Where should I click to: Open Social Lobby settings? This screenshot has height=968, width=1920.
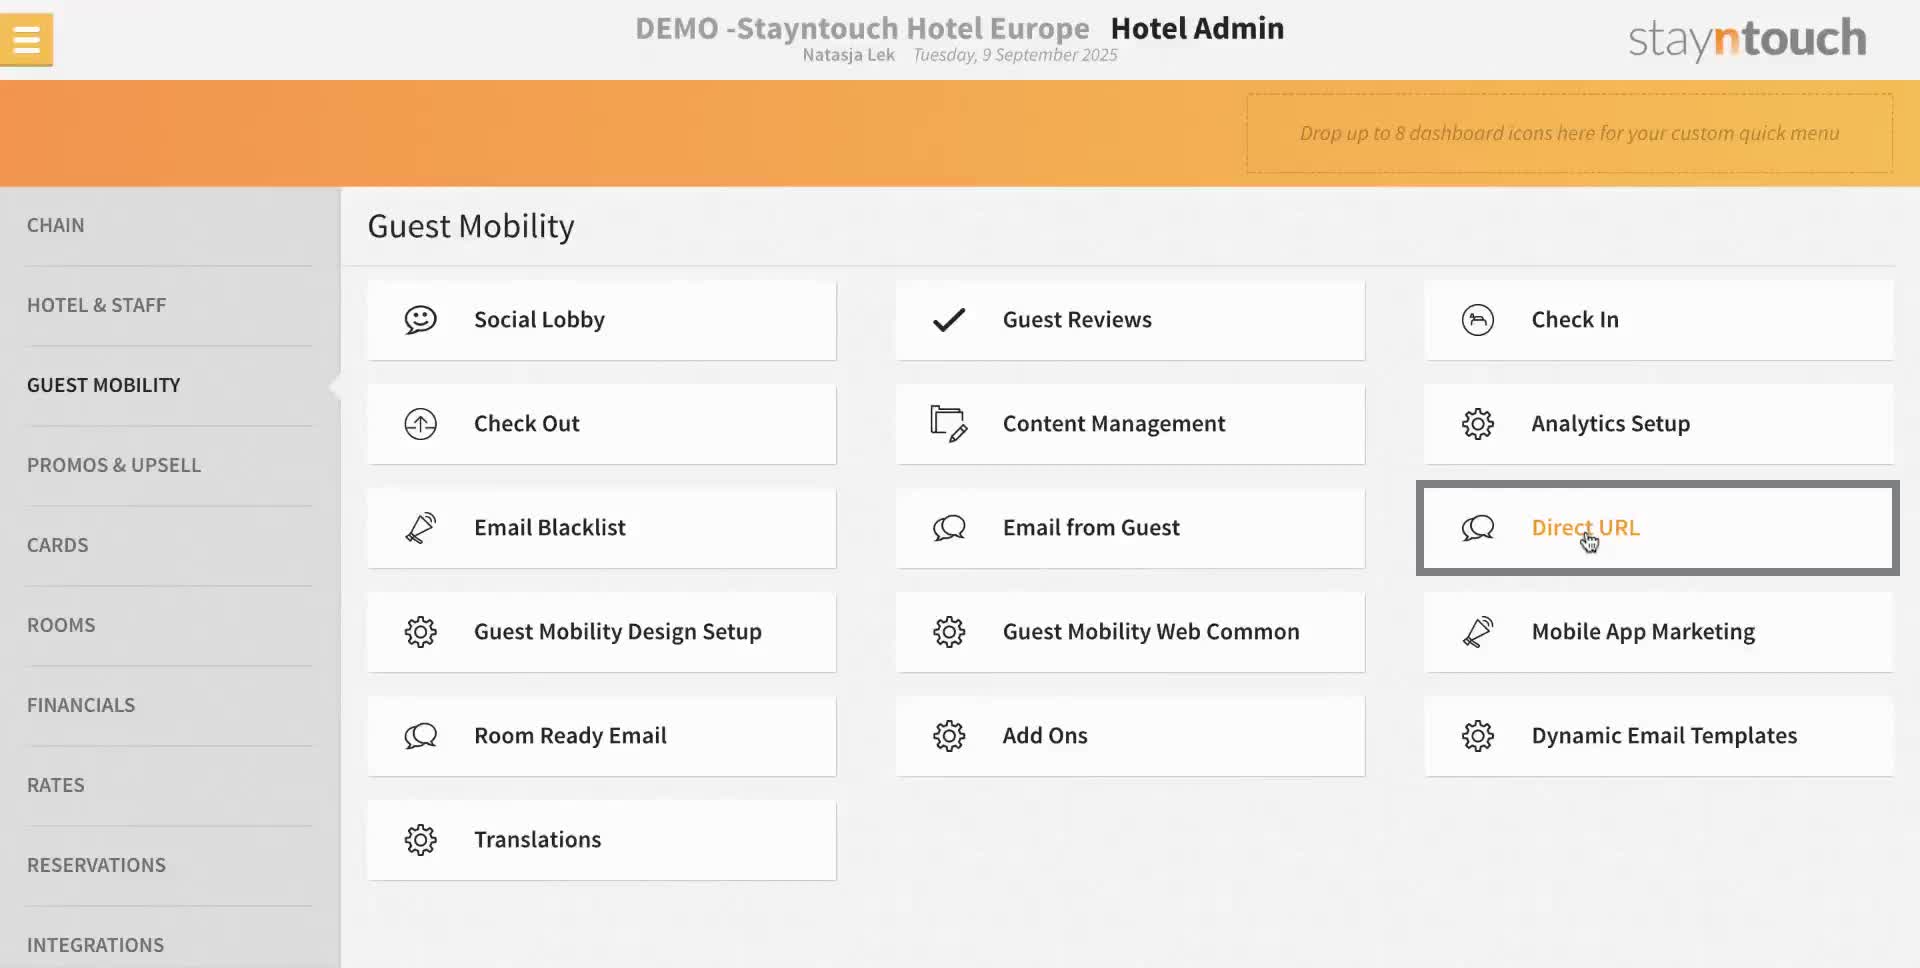601,320
